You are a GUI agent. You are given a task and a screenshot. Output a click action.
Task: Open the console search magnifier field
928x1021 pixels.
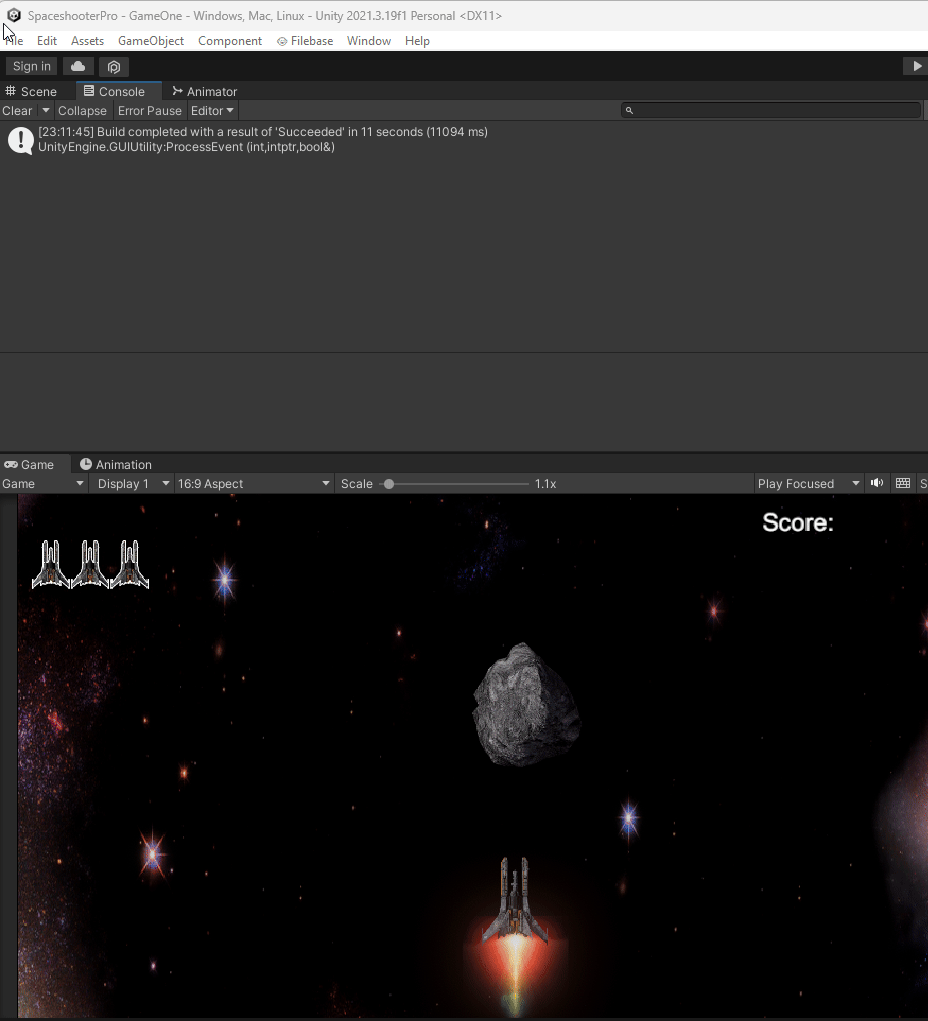tap(771, 110)
